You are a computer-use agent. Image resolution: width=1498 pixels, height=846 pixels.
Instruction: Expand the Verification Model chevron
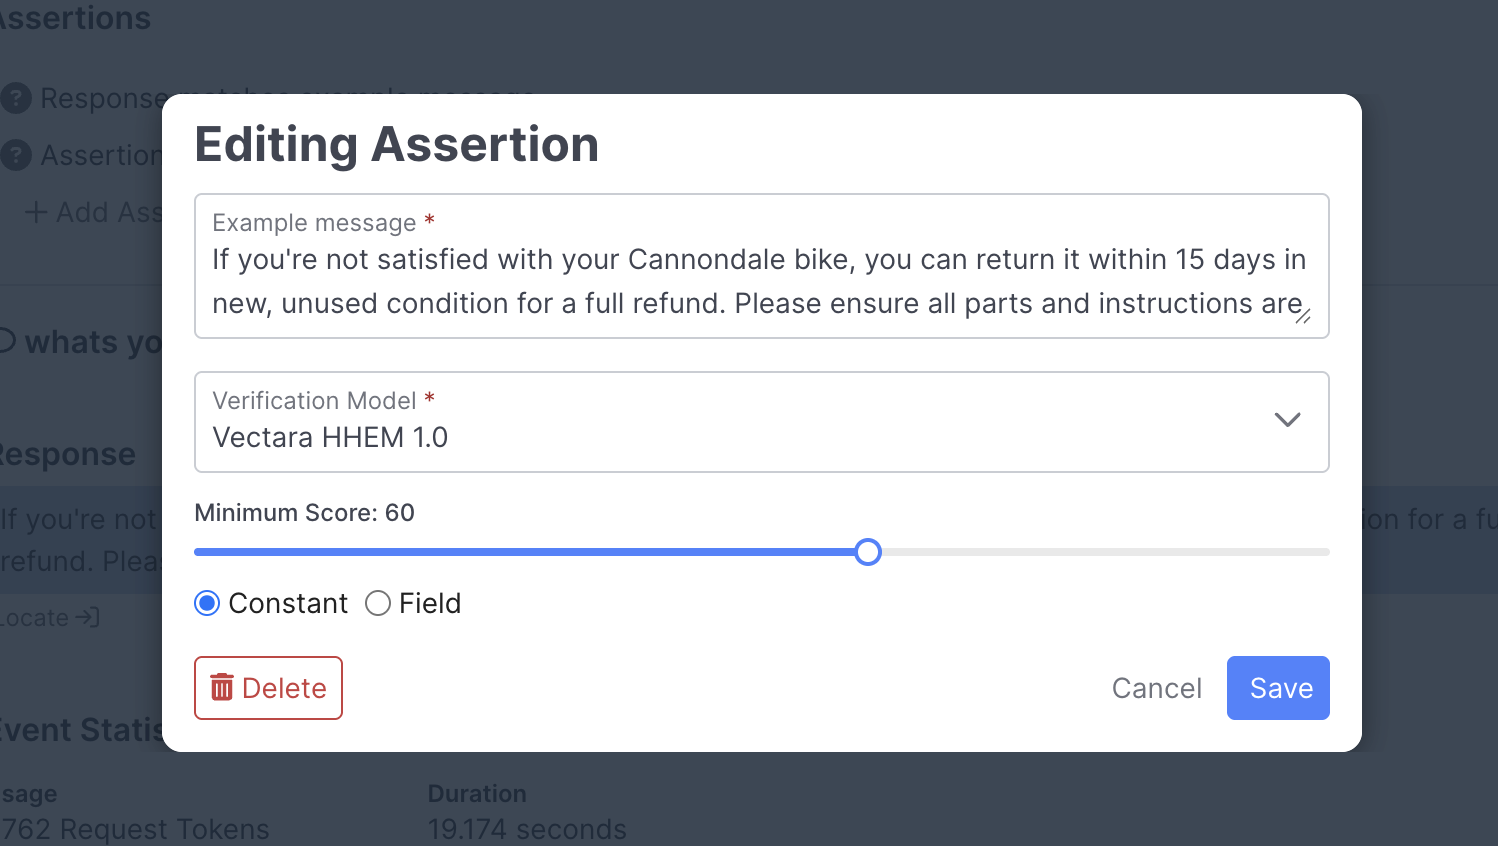pos(1287,420)
